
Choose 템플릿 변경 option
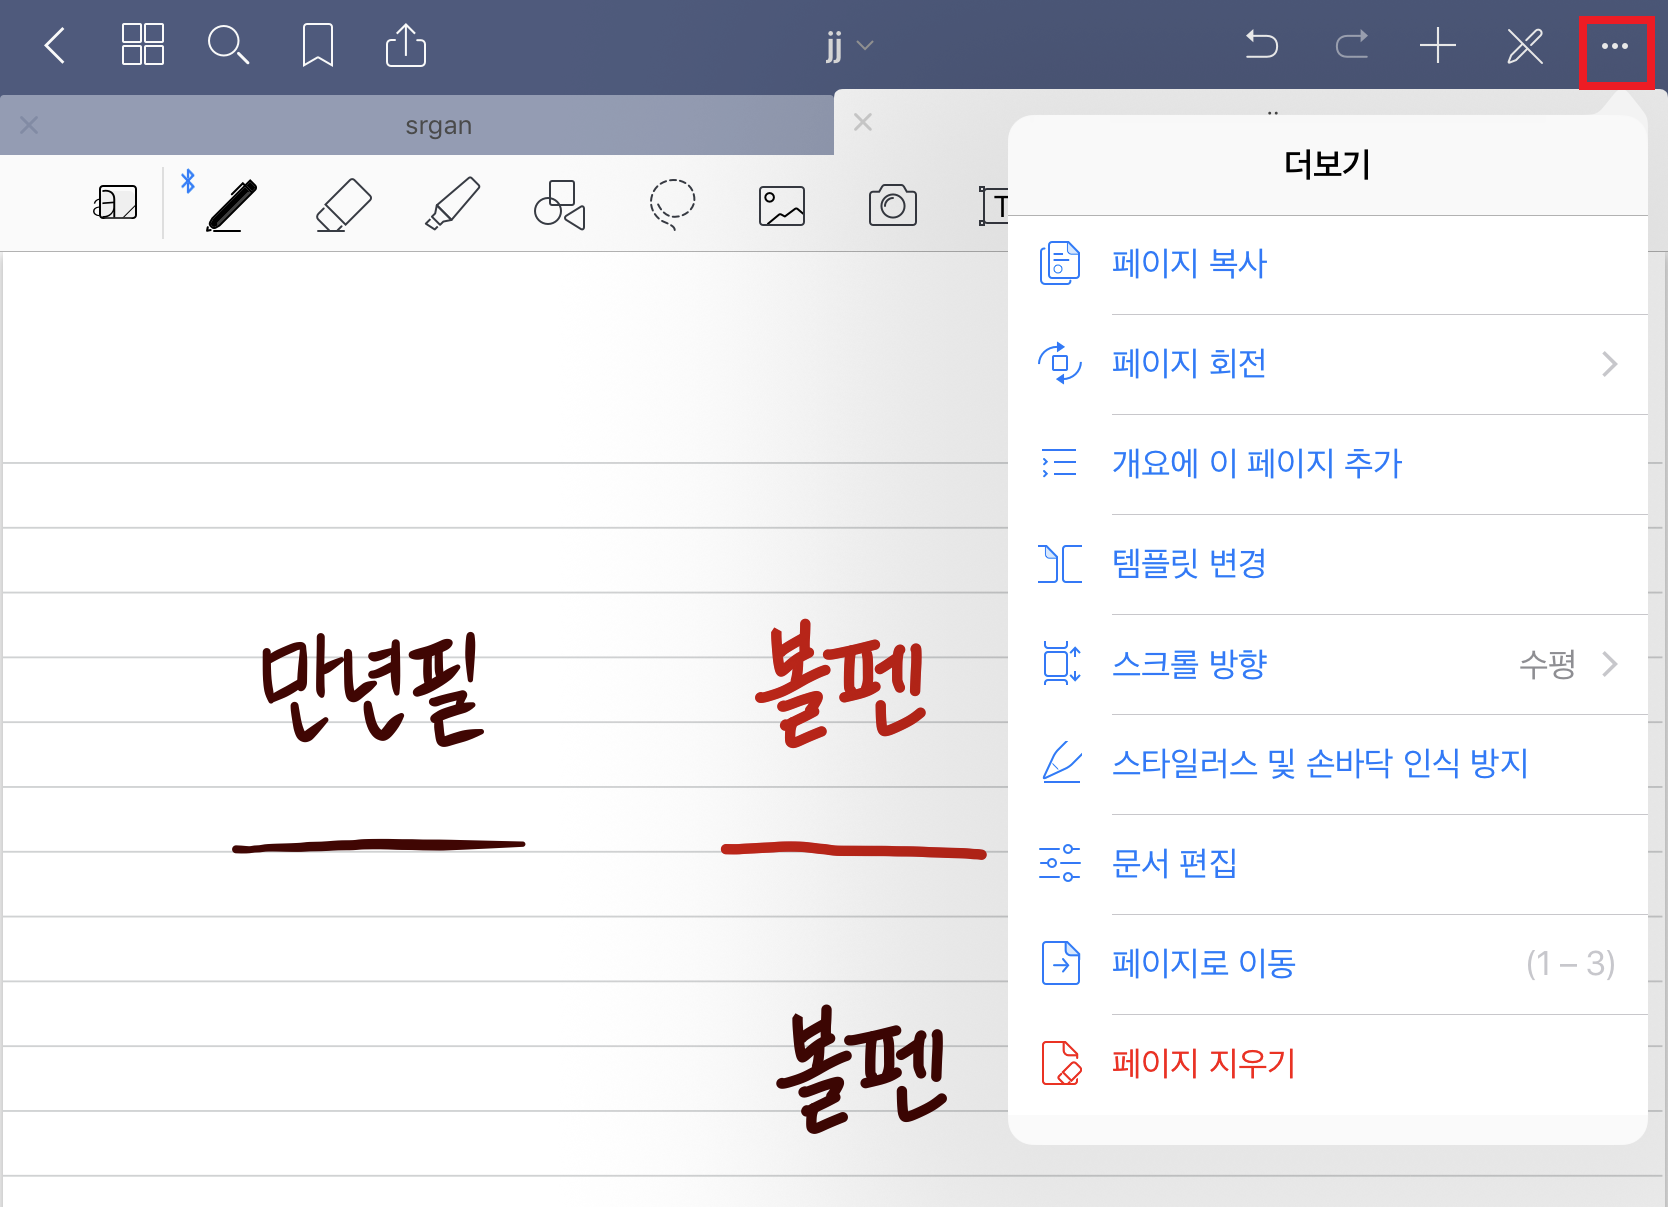pyautogui.click(x=1328, y=564)
